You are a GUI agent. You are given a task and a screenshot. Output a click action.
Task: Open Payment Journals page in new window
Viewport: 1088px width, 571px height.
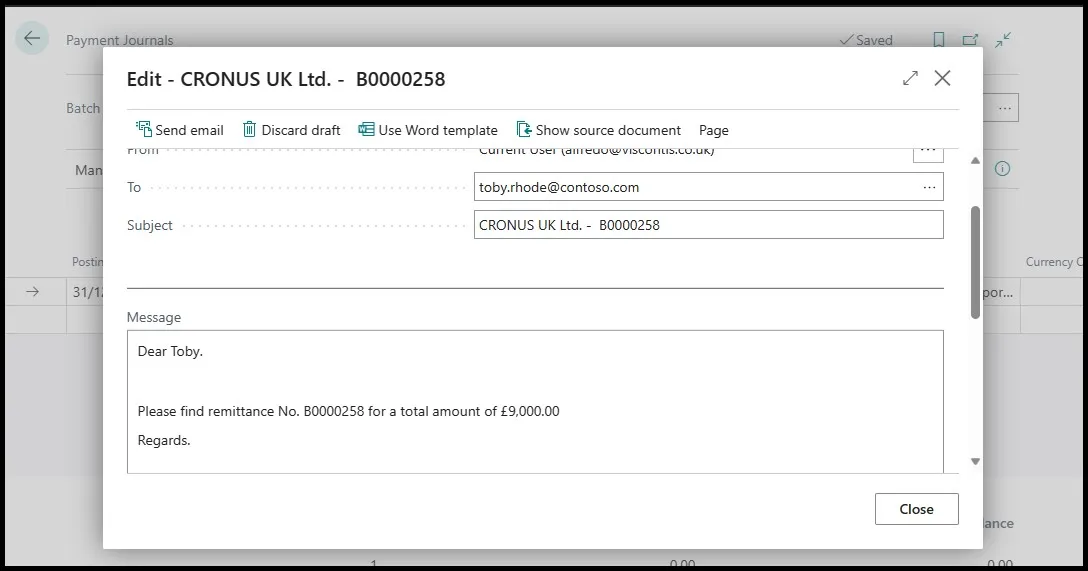point(970,40)
